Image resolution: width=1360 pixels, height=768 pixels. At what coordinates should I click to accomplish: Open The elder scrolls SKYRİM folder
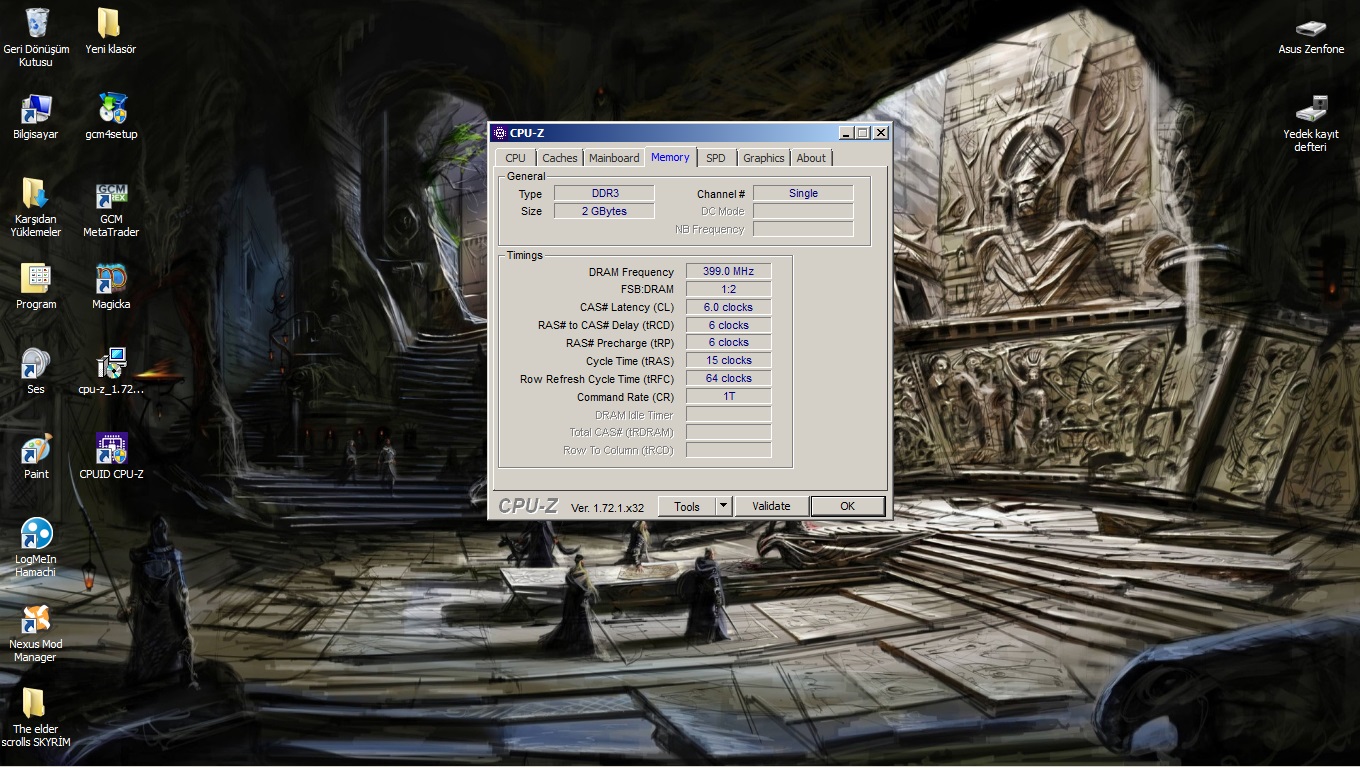pyautogui.click(x=36, y=704)
